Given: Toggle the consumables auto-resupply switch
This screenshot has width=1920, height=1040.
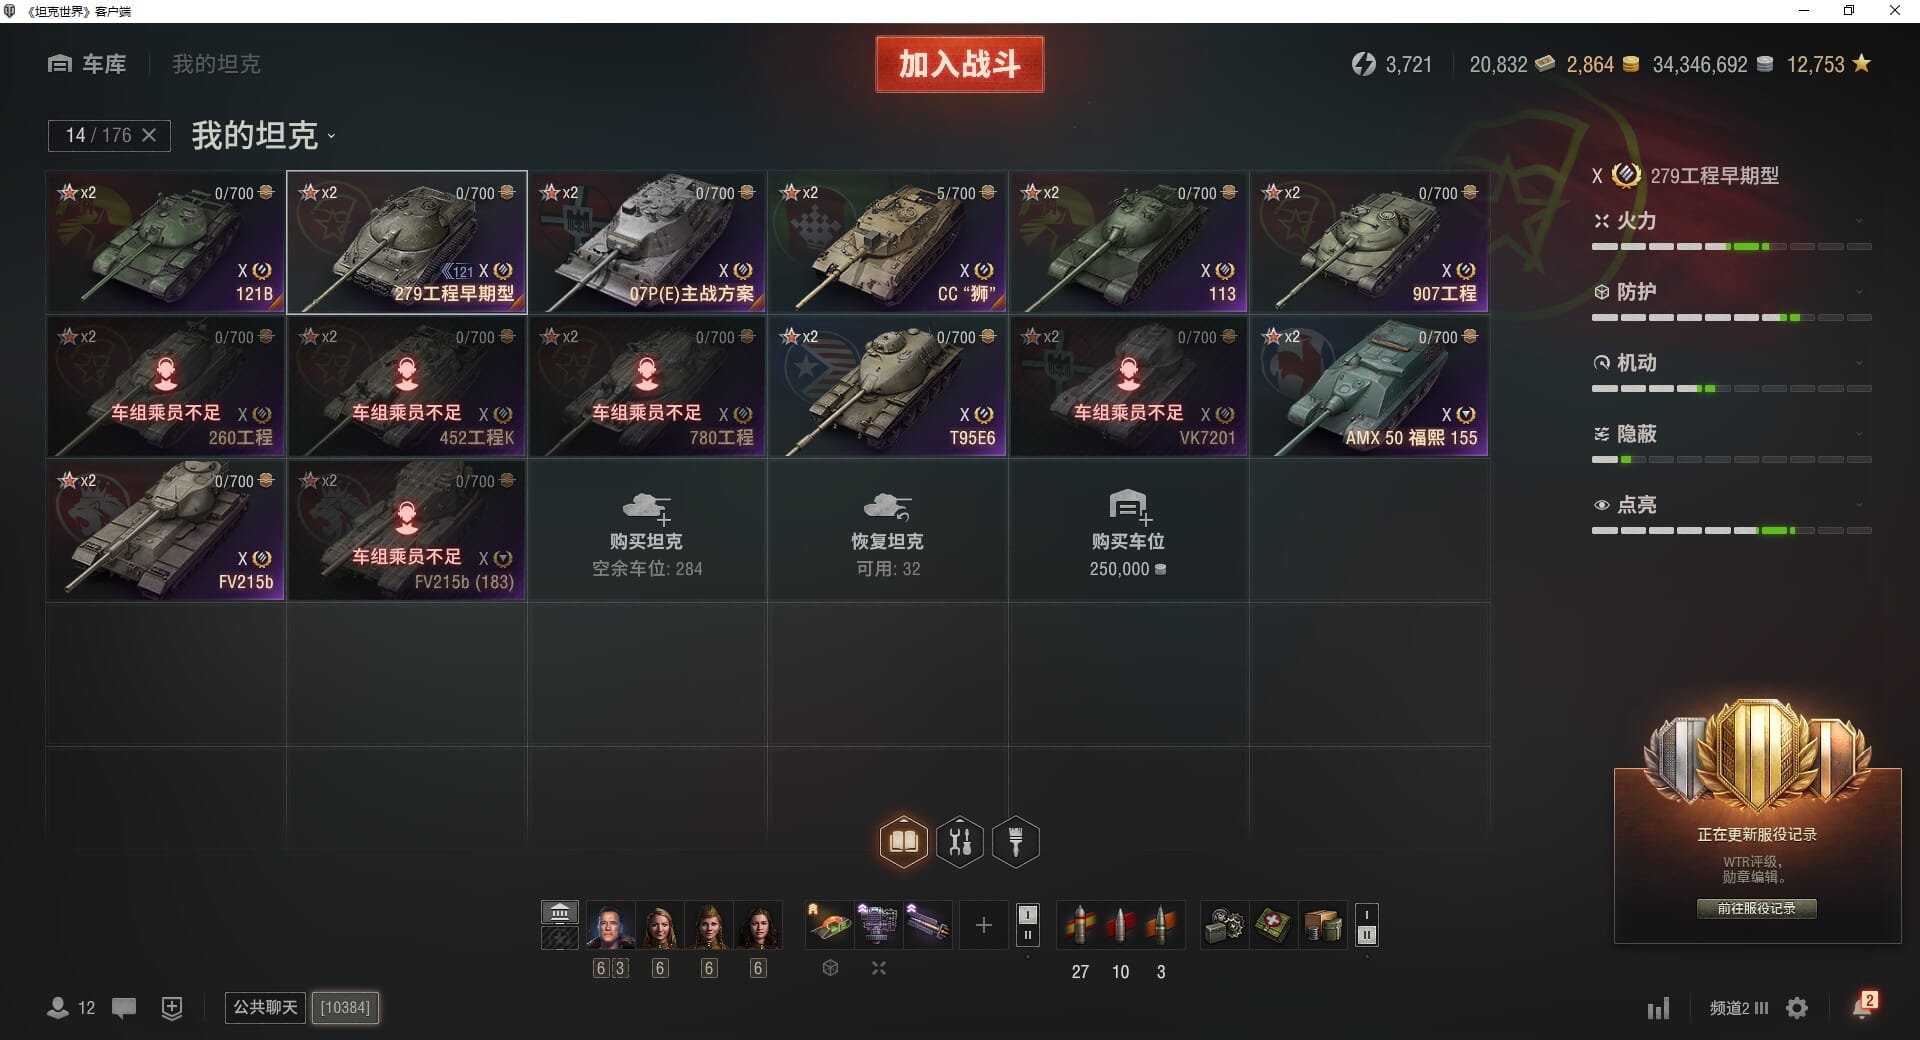Looking at the screenshot, I should (x=1366, y=924).
